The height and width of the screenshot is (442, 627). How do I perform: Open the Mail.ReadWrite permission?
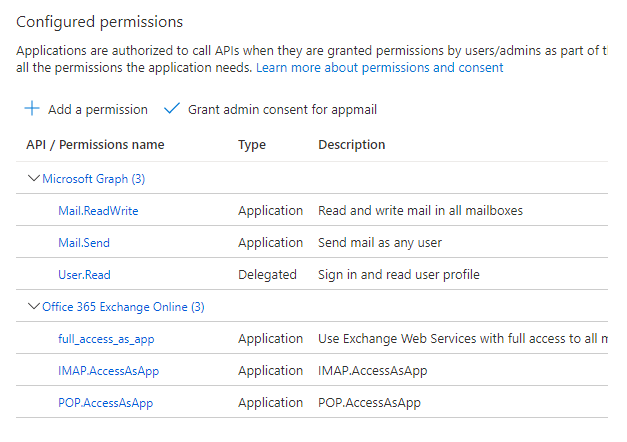coord(98,211)
